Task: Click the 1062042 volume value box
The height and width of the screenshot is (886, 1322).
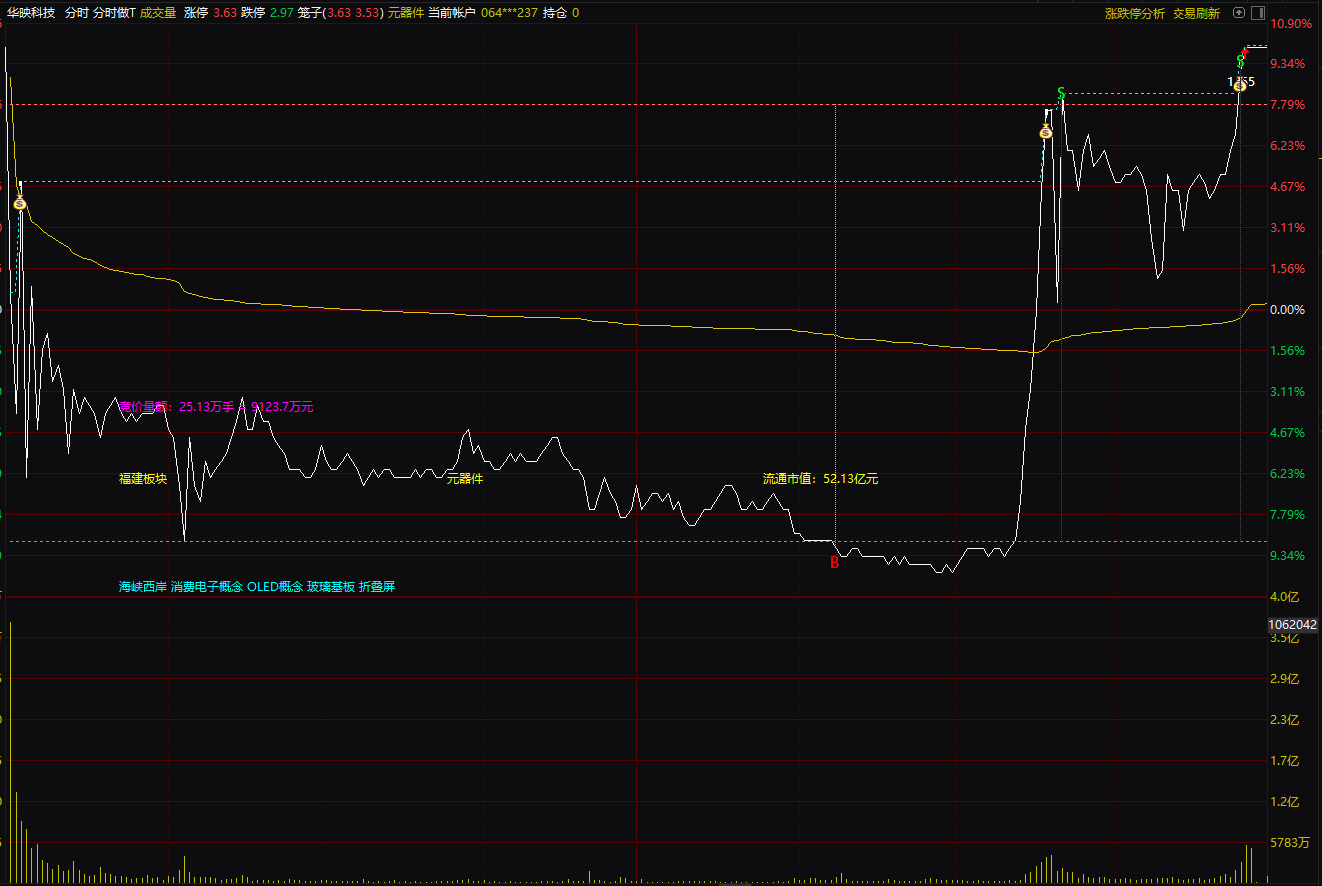Action: pyautogui.click(x=1292, y=625)
